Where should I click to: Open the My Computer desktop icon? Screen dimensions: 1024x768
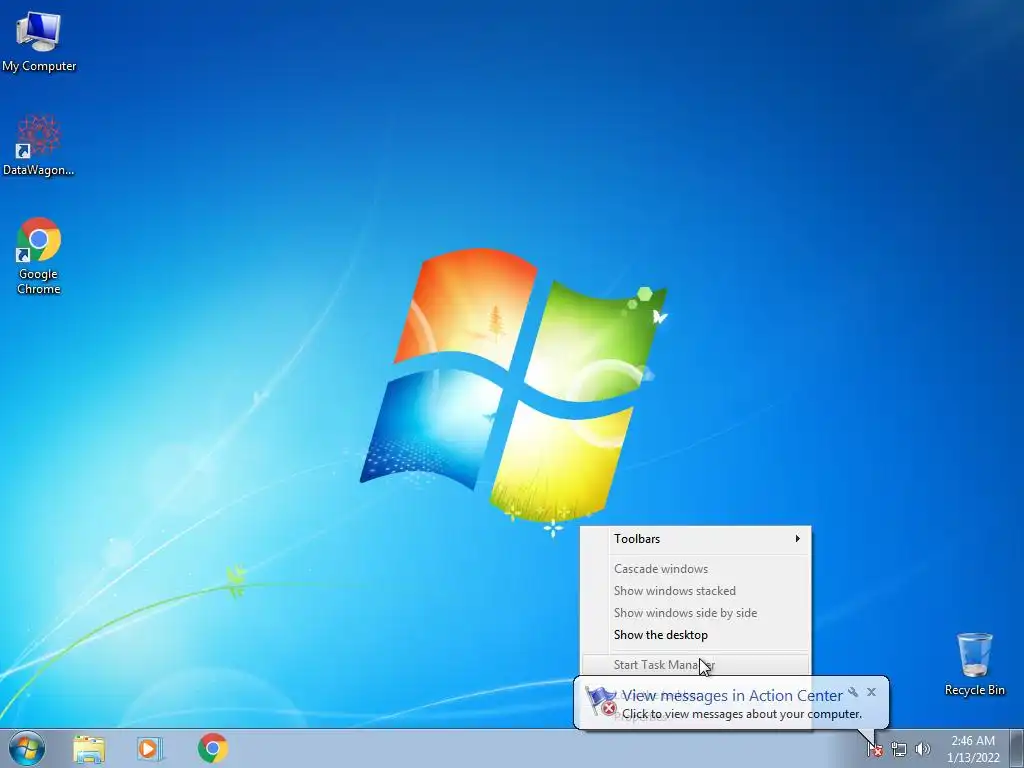click(x=39, y=40)
